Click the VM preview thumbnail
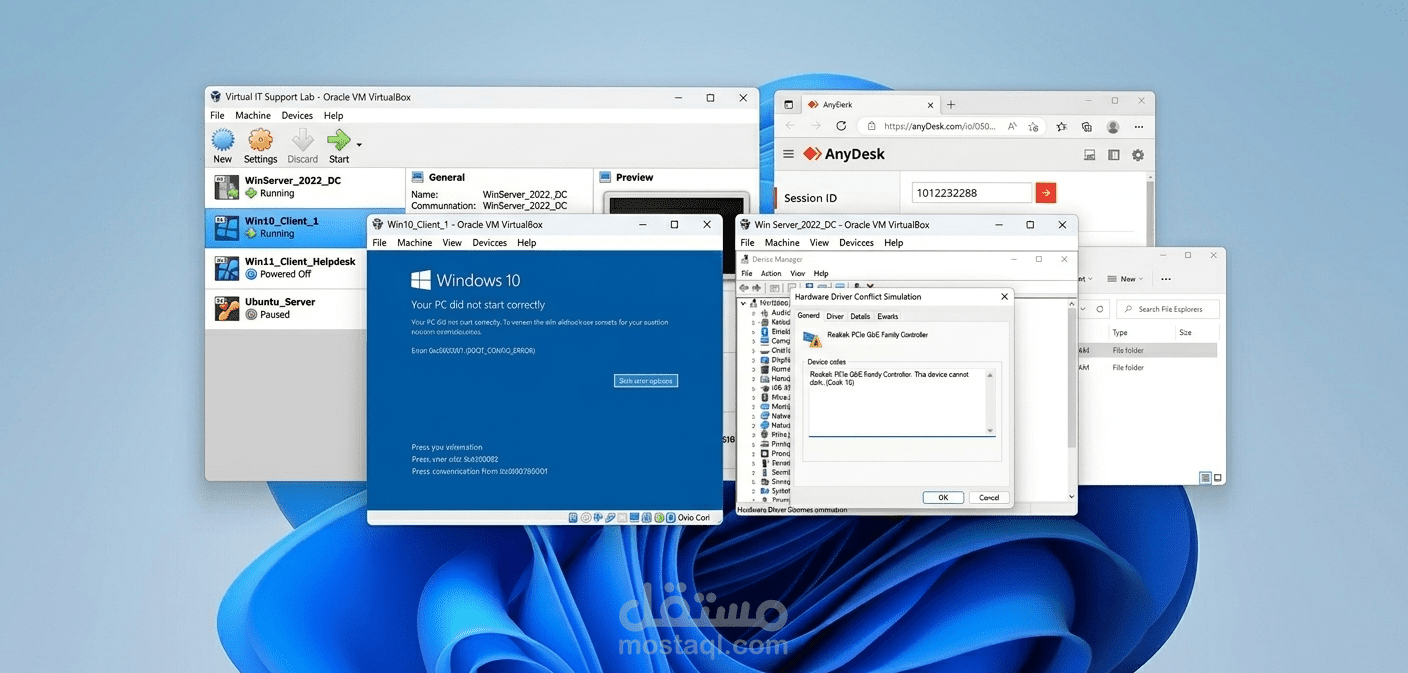 tap(679, 202)
